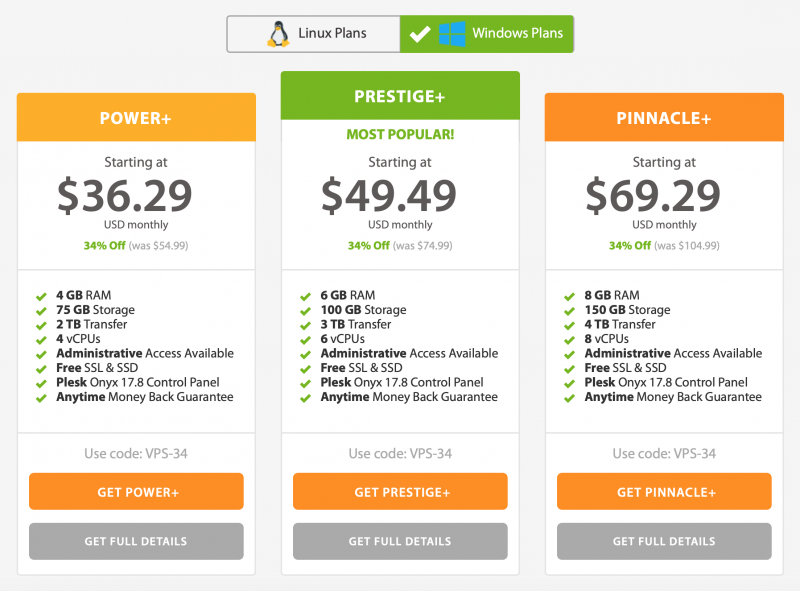Screen dimensions: 800x591
Task: Click the orange PINNACLE+ plan header
Action: (x=664, y=118)
